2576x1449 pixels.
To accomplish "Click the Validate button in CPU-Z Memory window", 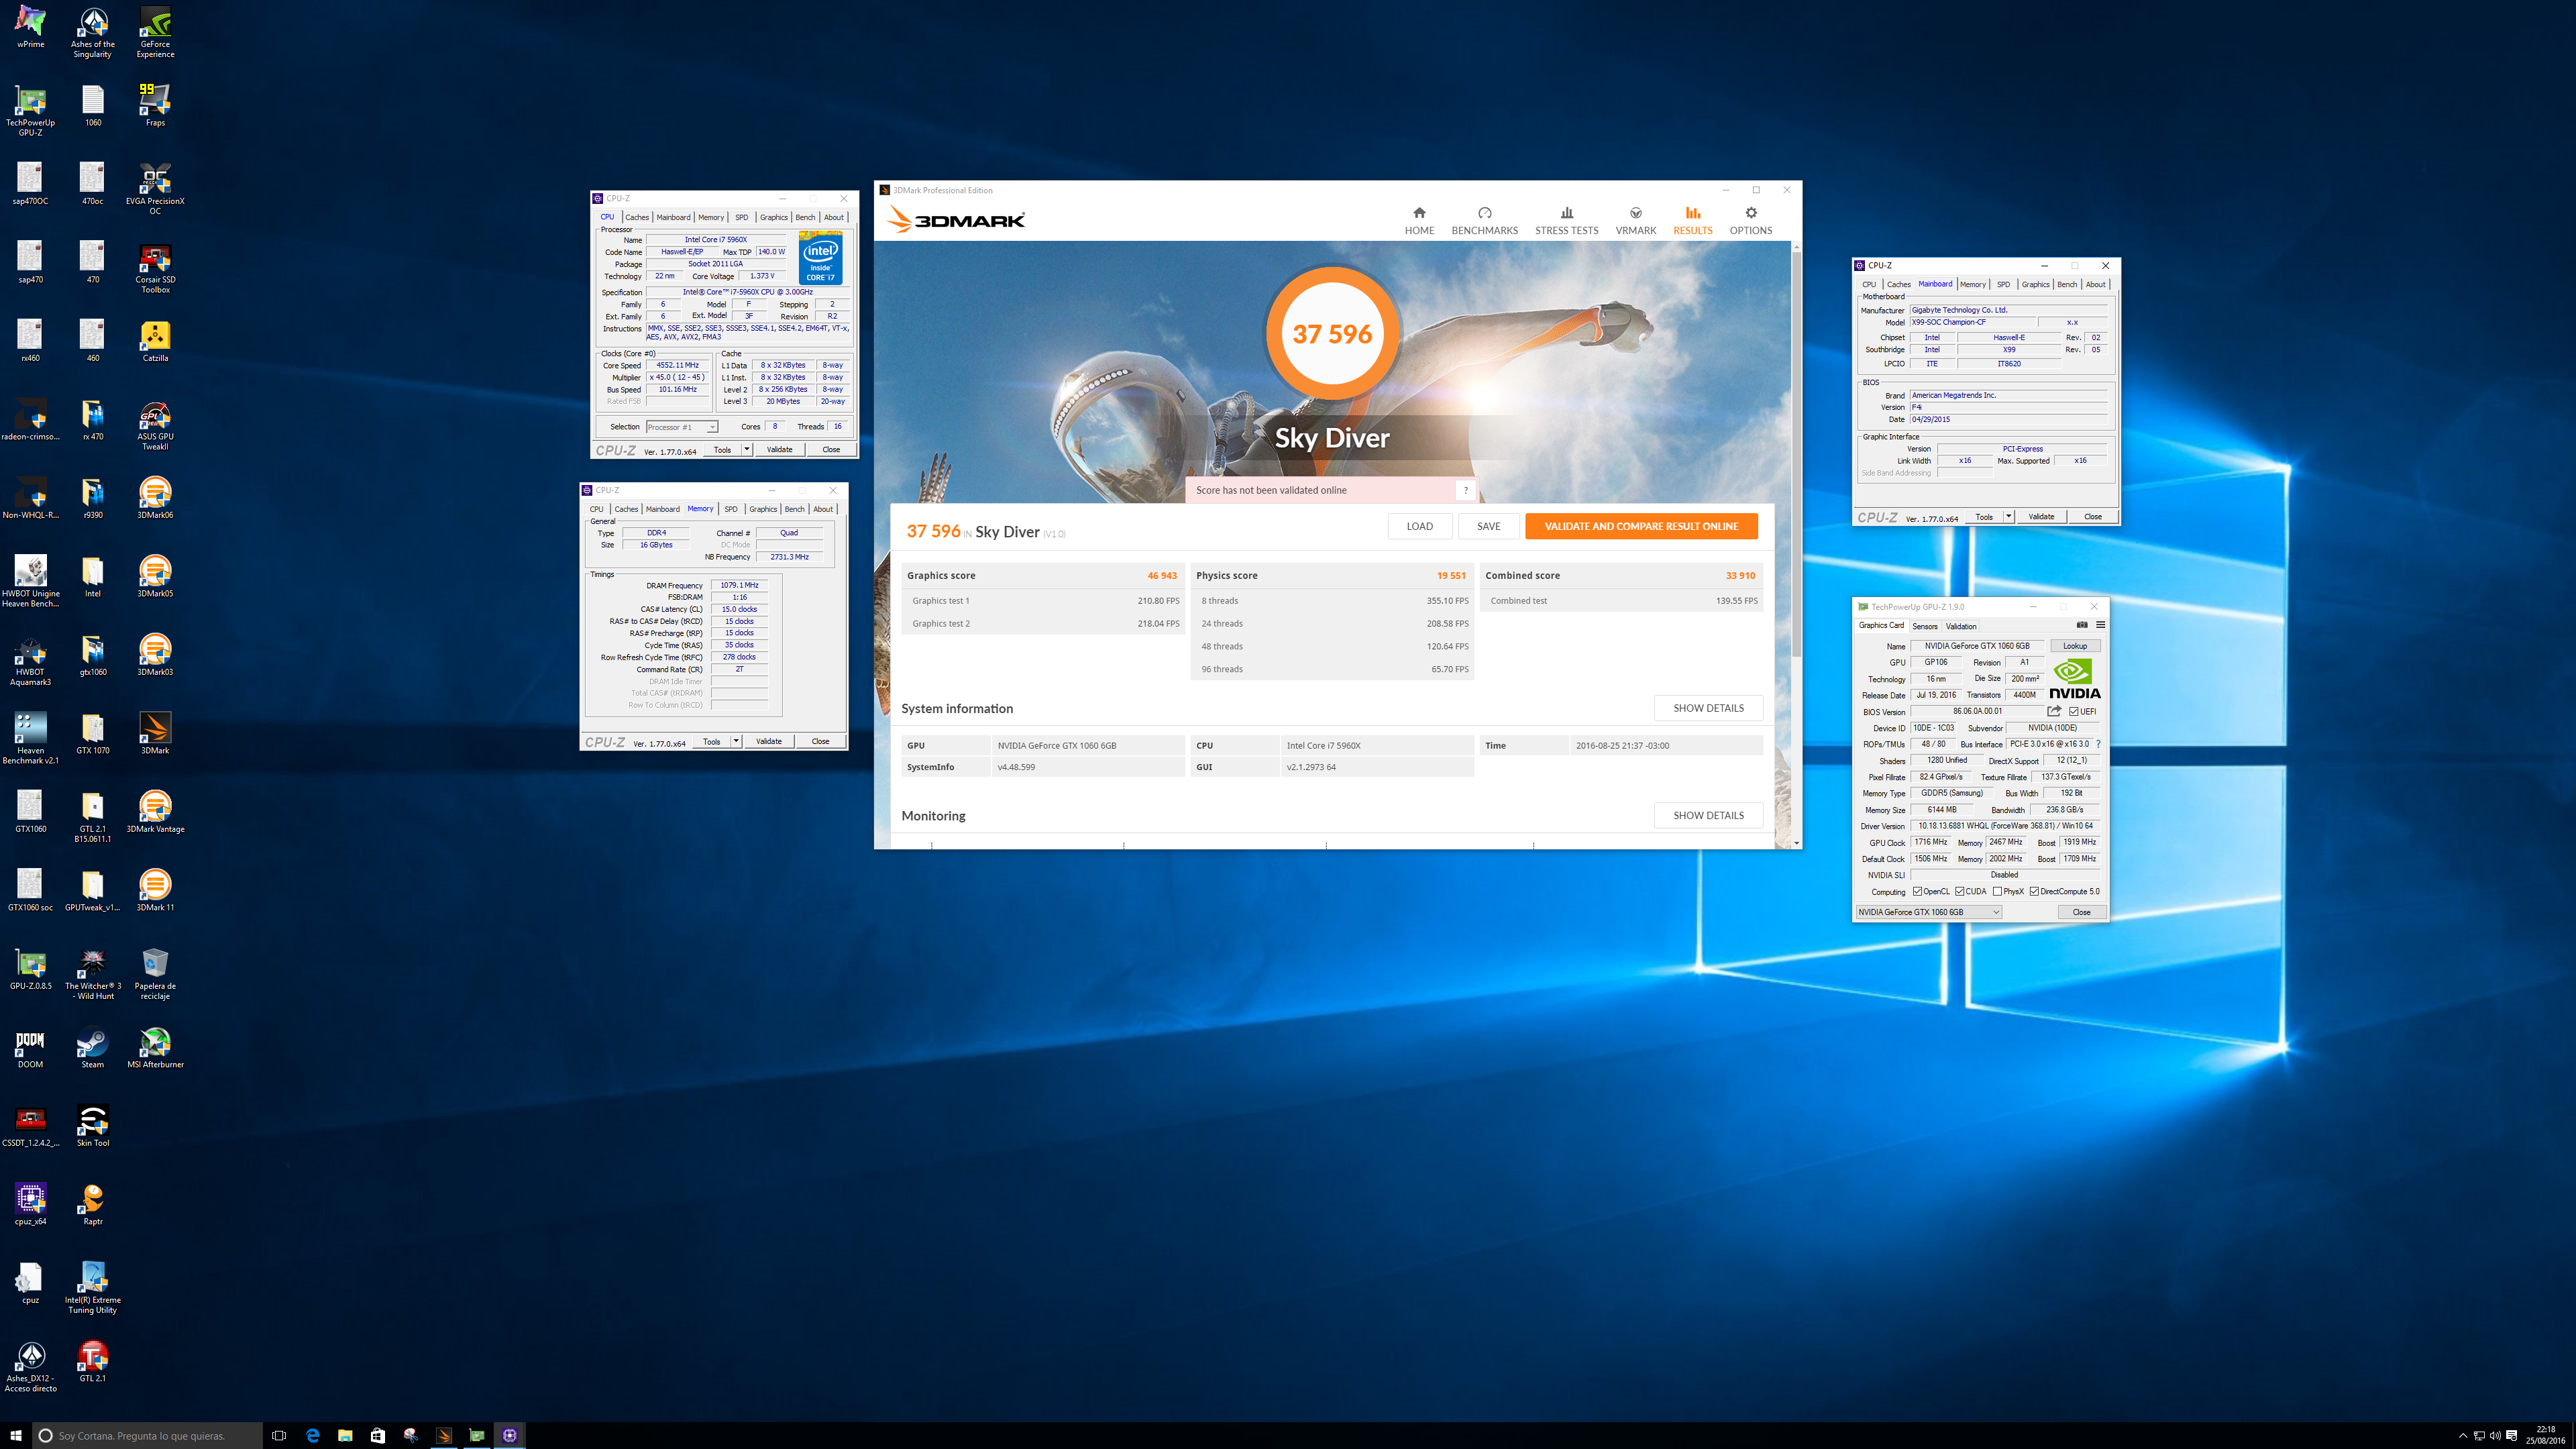I will click(x=769, y=741).
